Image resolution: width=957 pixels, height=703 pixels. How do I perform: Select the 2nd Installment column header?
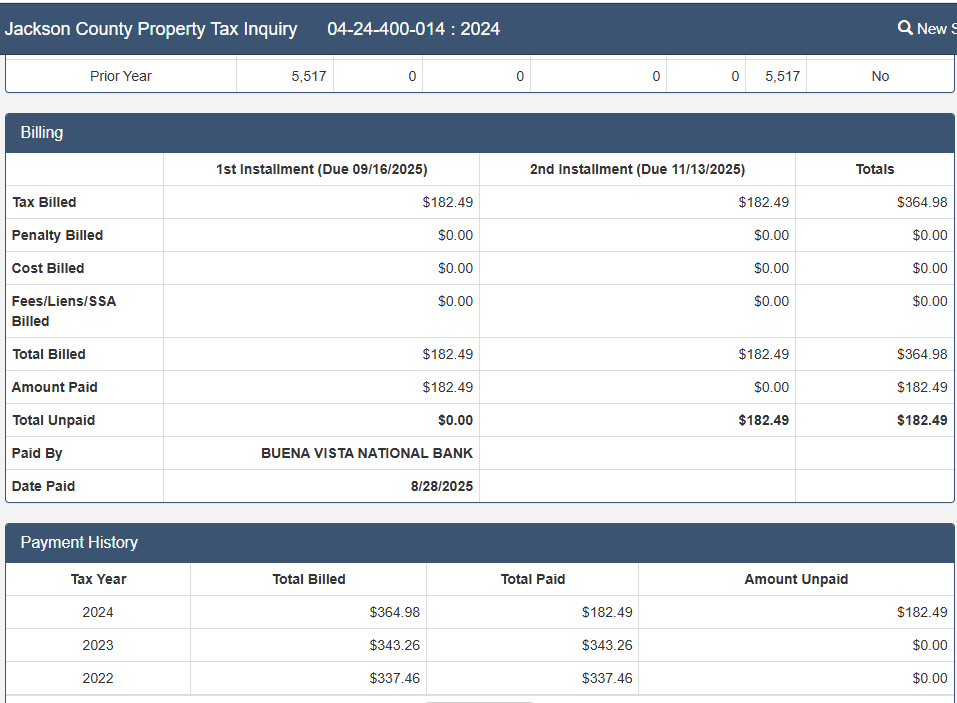[x=637, y=169]
